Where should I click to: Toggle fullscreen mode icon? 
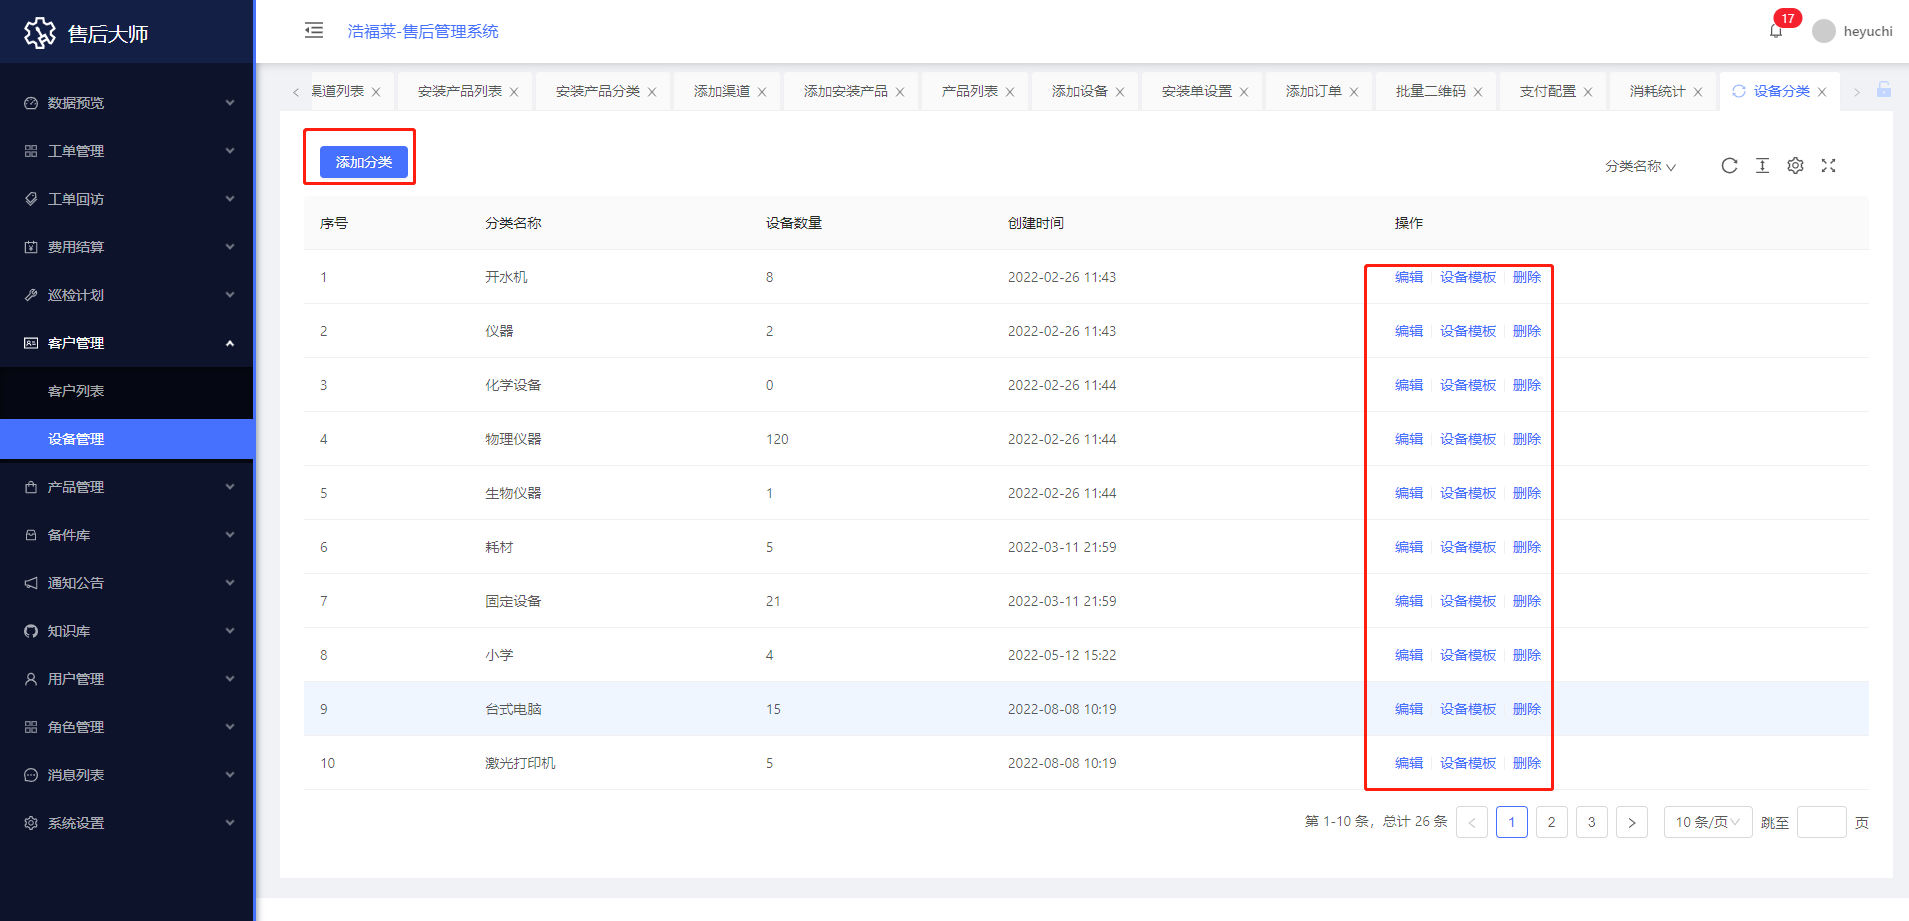(1828, 166)
